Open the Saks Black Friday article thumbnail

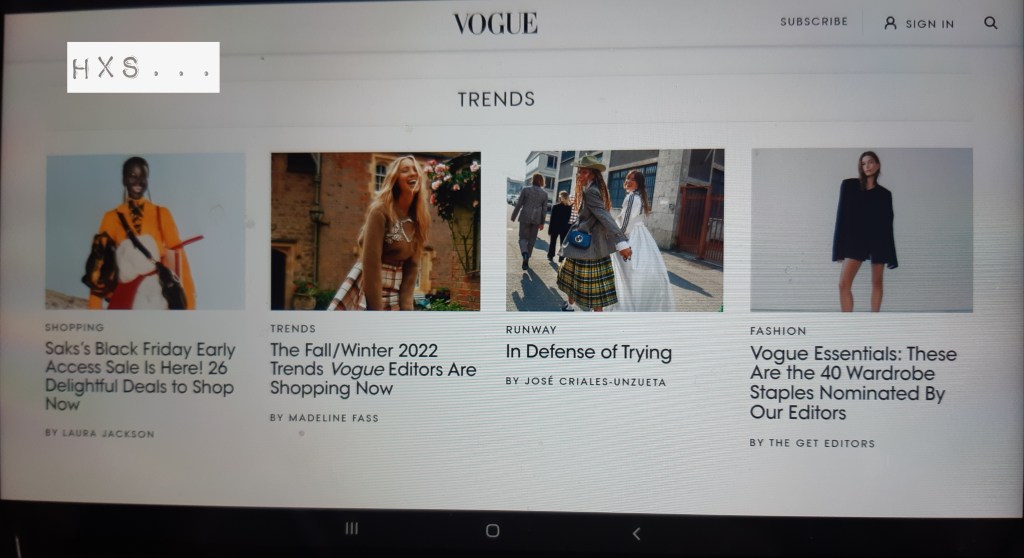(x=145, y=231)
